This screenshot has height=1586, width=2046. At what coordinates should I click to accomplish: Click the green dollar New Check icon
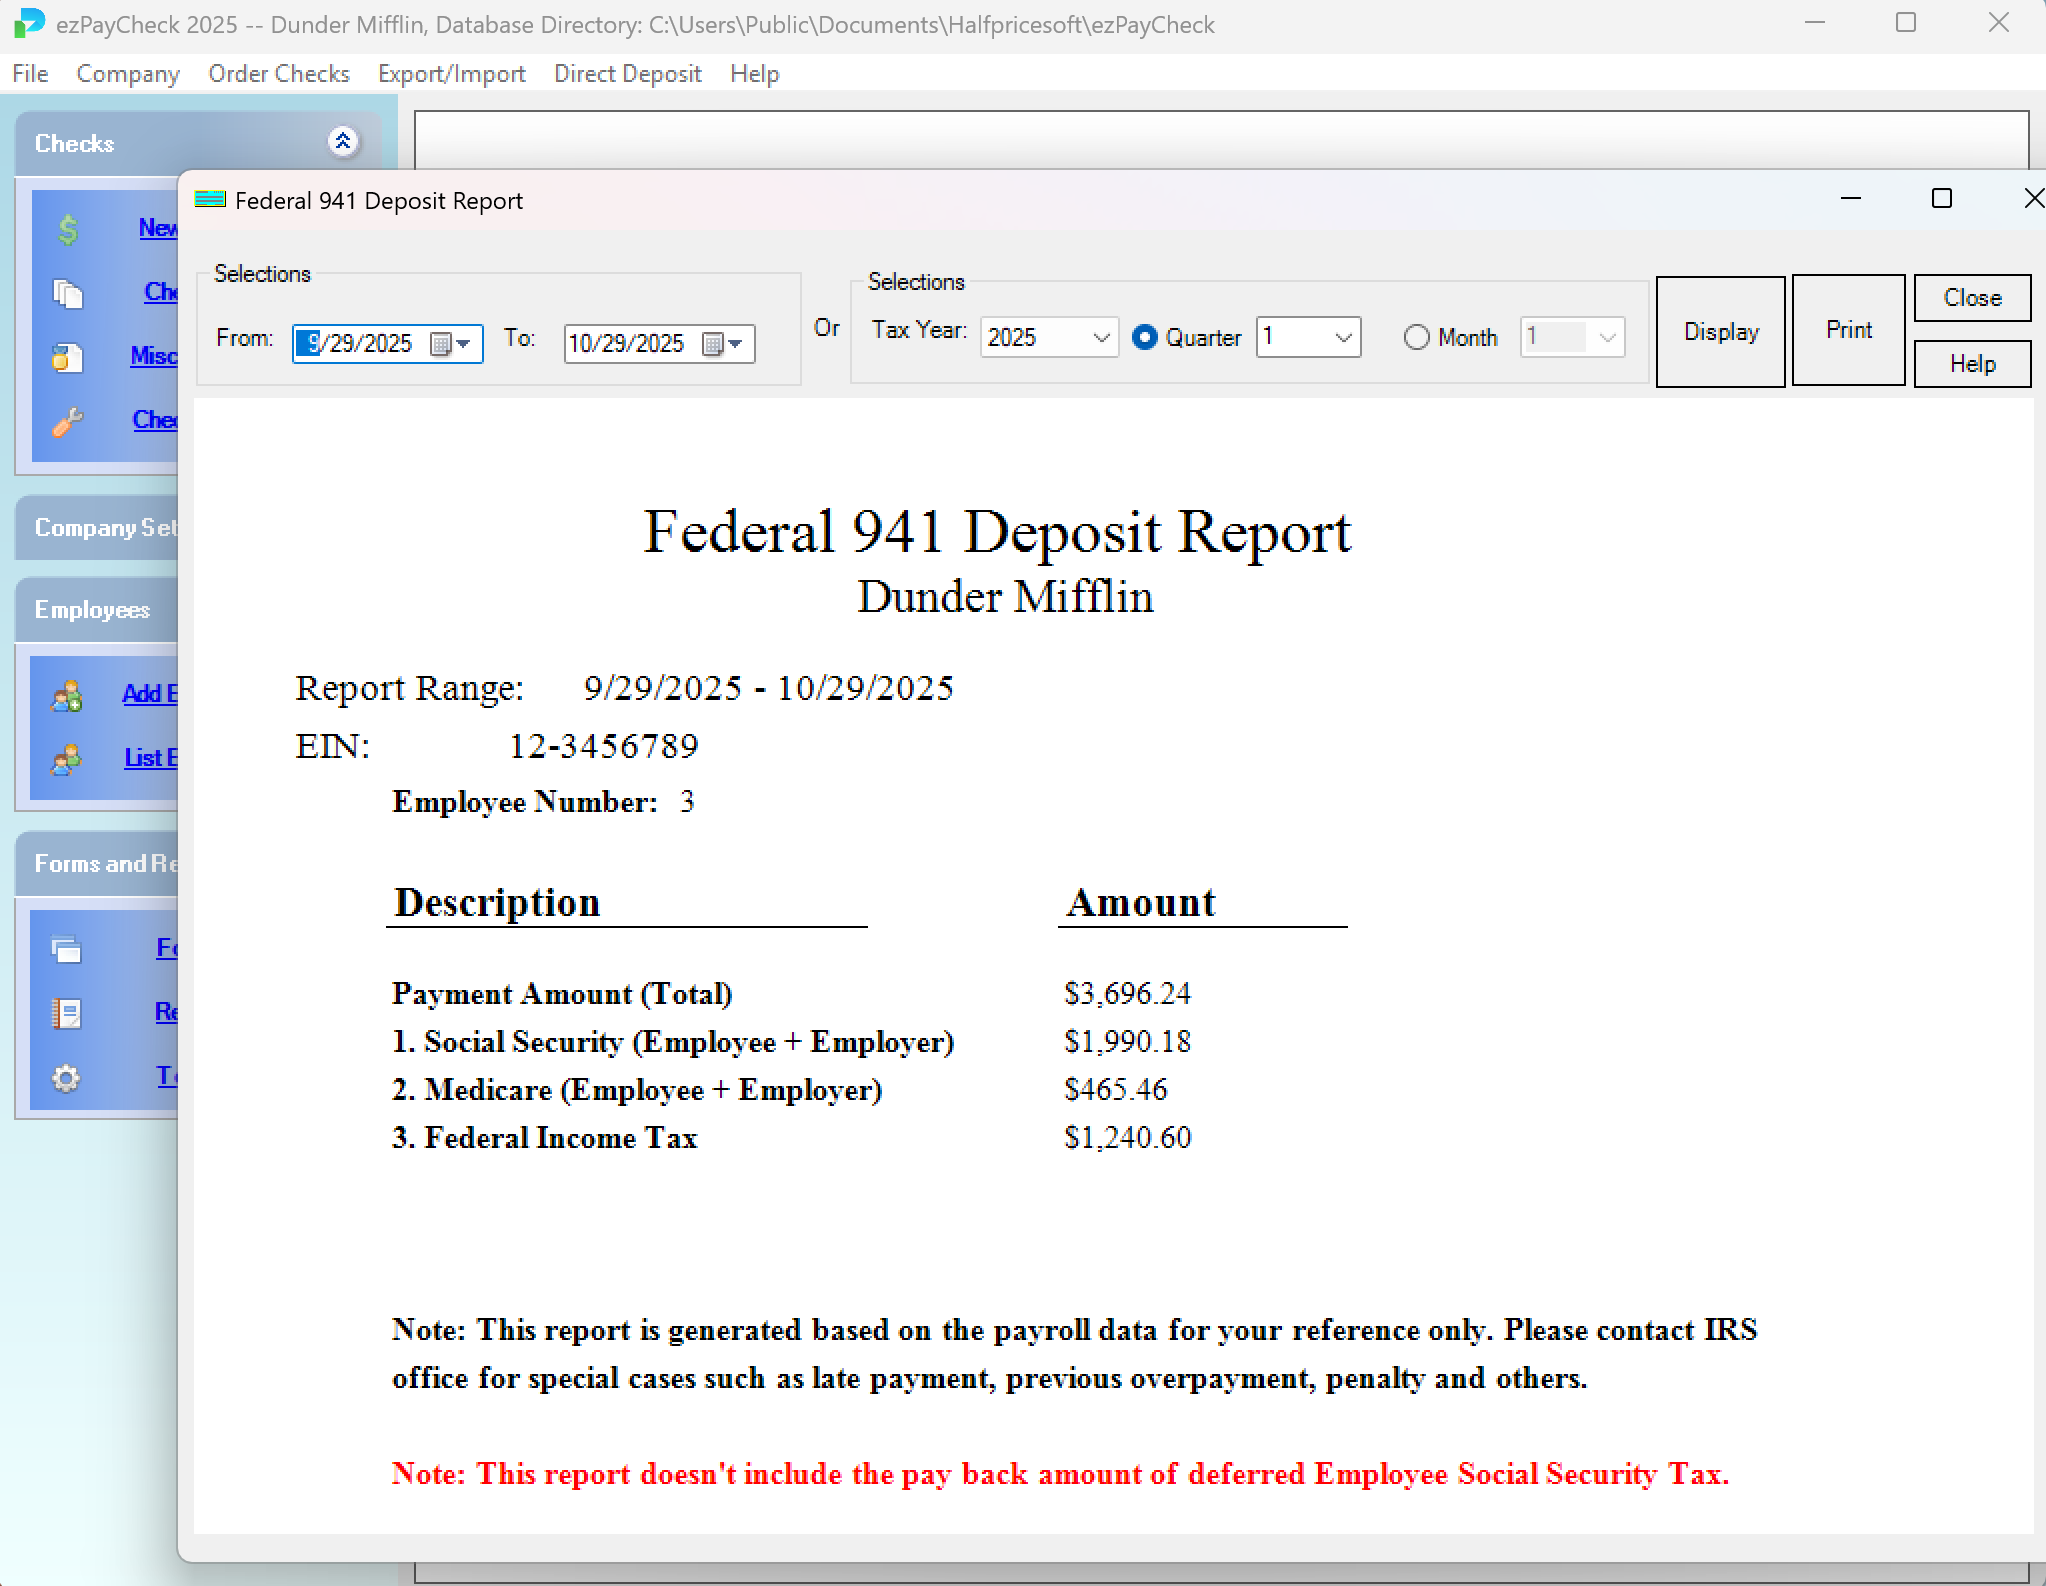tap(68, 230)
